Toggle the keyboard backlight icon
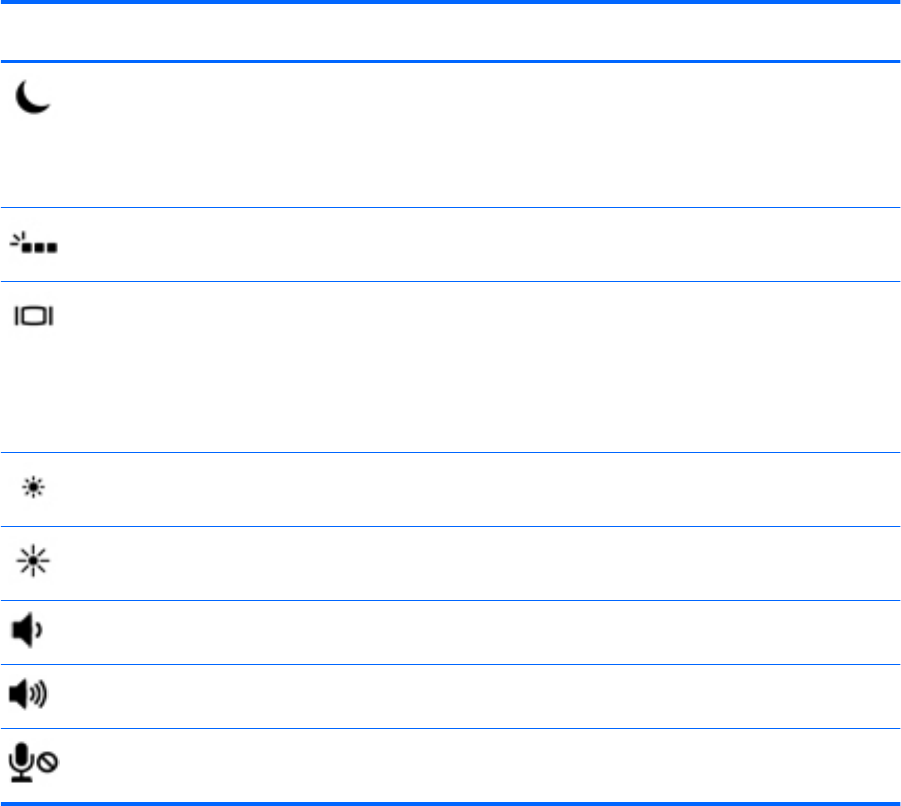901x806 pixels. (36, 243)
